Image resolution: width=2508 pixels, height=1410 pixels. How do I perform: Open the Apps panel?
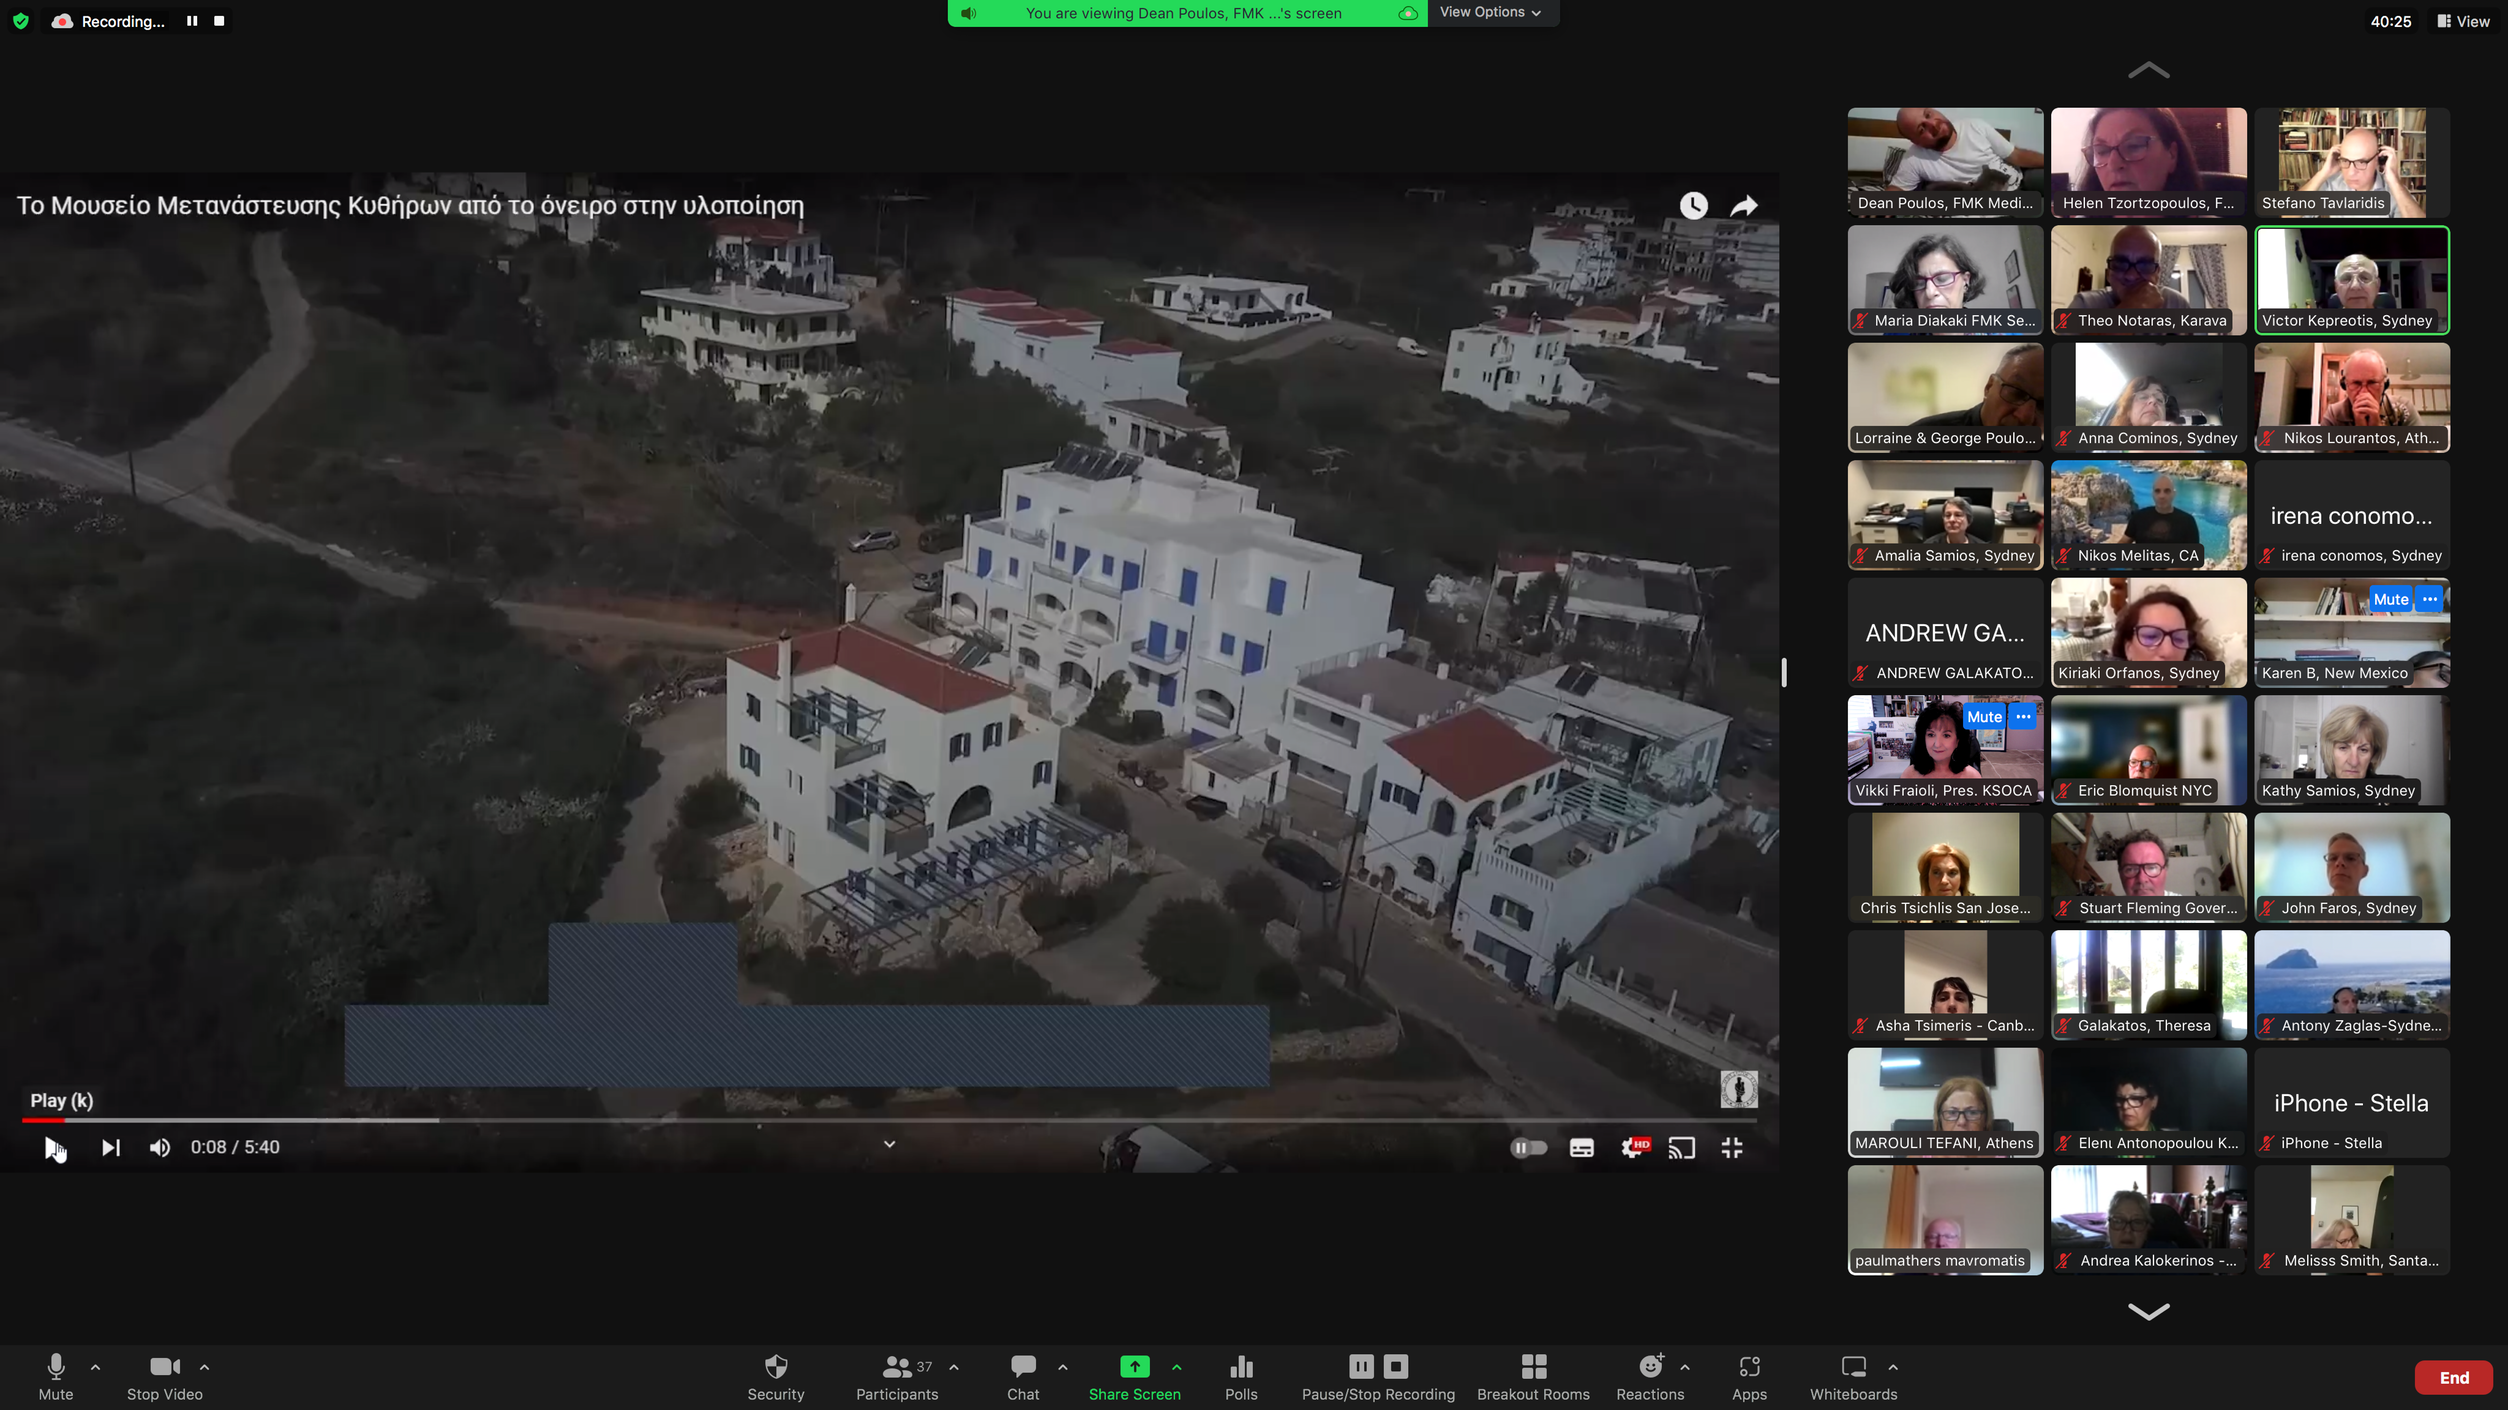tap(1748, 1376)
